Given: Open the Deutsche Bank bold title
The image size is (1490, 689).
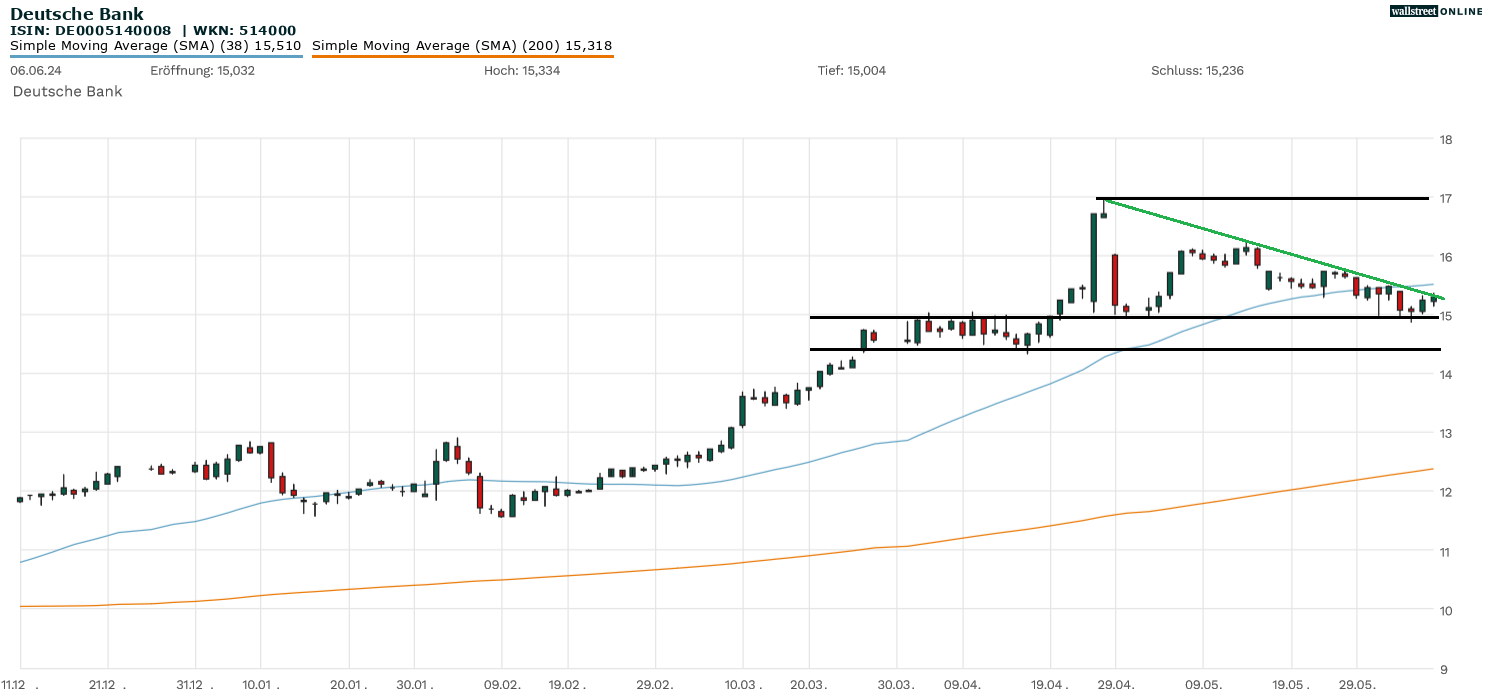Looking at the screenshot, I should [x=77, y=14].
